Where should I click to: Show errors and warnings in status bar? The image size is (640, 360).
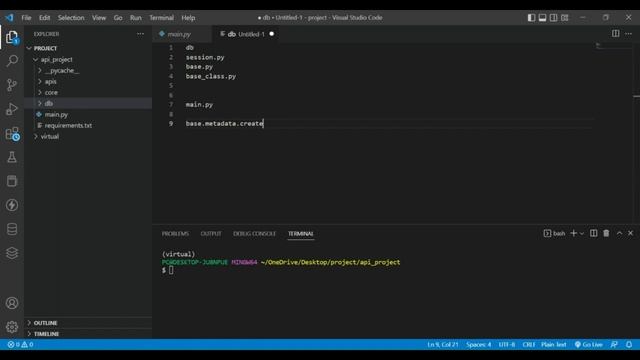click(20, 344)
